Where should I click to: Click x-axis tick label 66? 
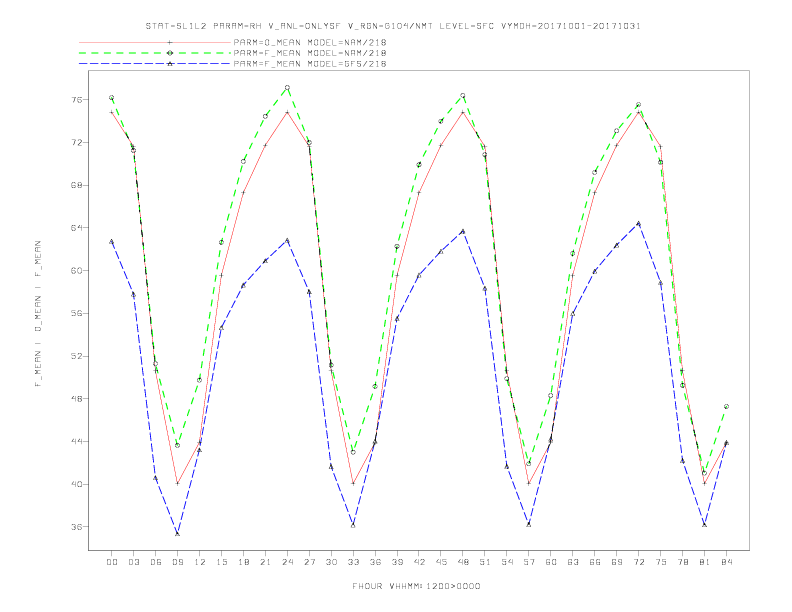pyautogui.click(x=595, y=562)
